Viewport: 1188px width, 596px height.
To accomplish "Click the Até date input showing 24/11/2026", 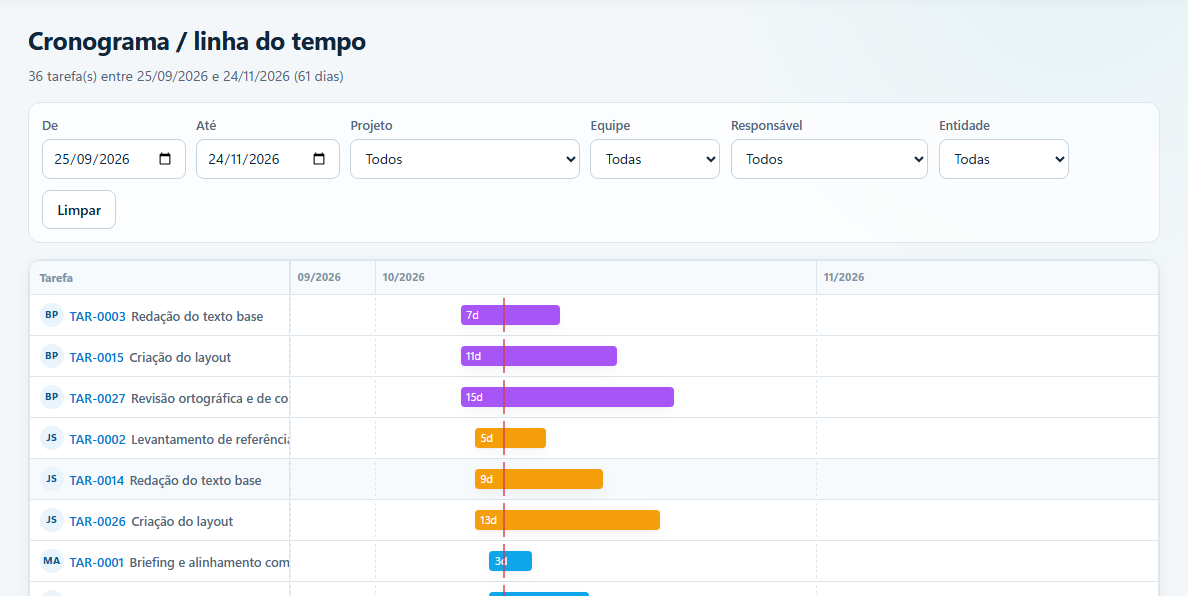I will 267,159.
